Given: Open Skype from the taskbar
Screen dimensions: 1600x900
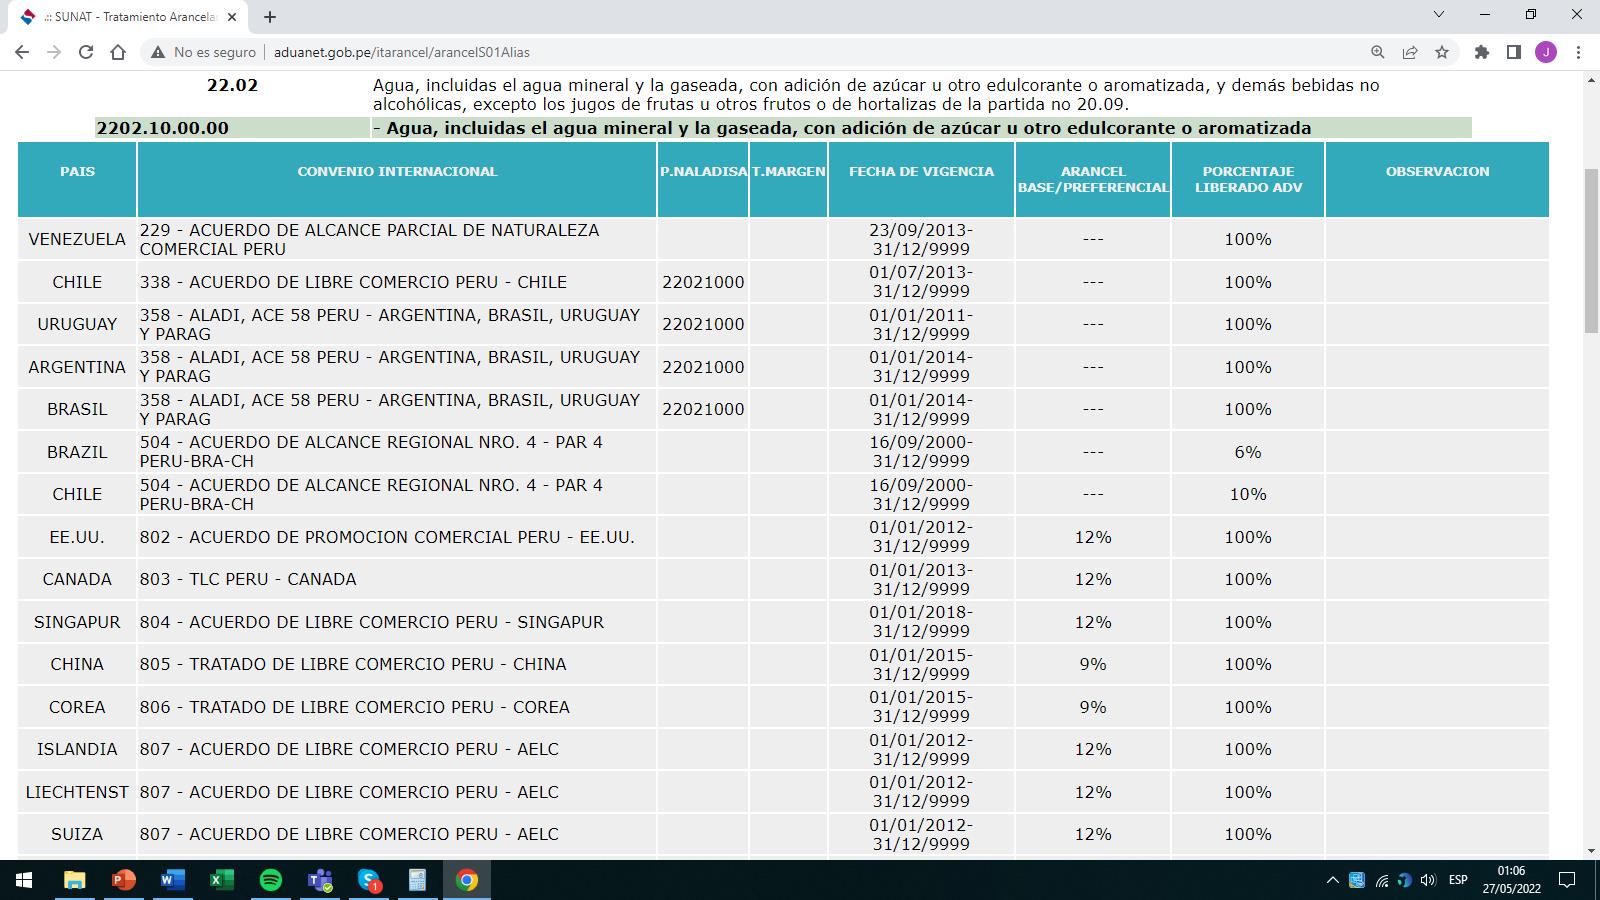Looking at the screenshot, I should 369,880.
